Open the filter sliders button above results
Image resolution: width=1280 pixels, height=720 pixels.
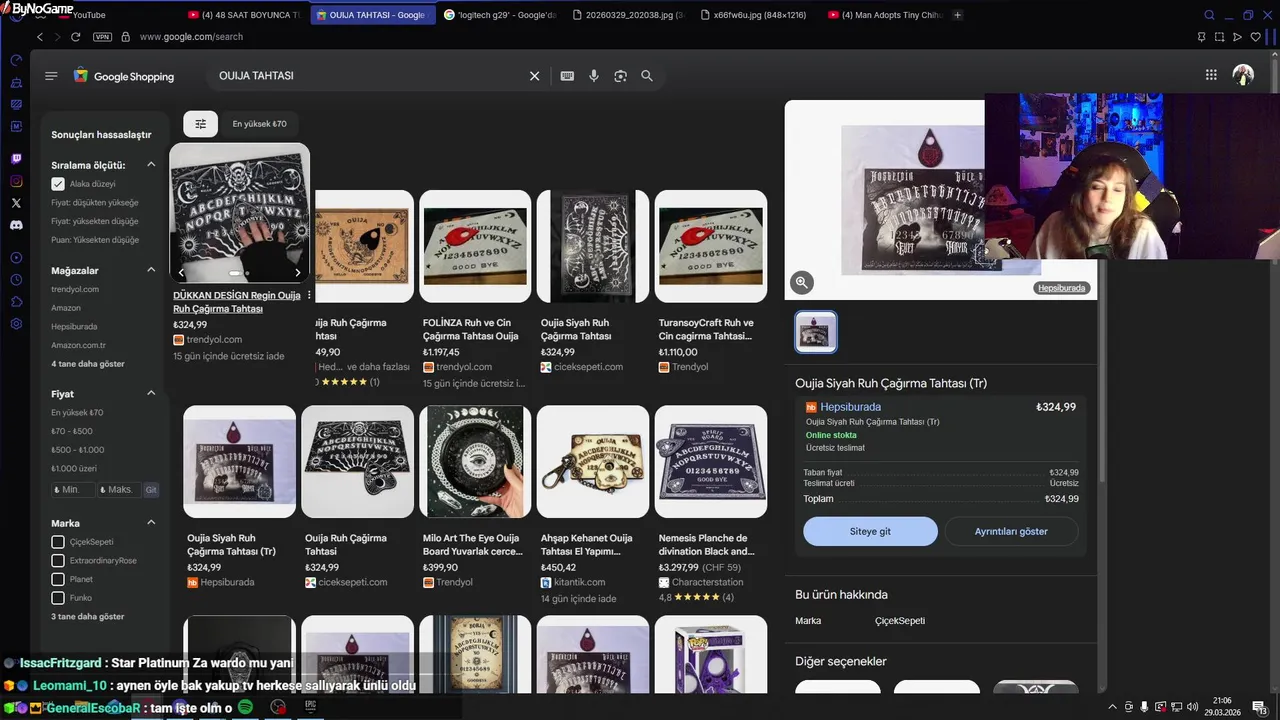coord(201,124)
